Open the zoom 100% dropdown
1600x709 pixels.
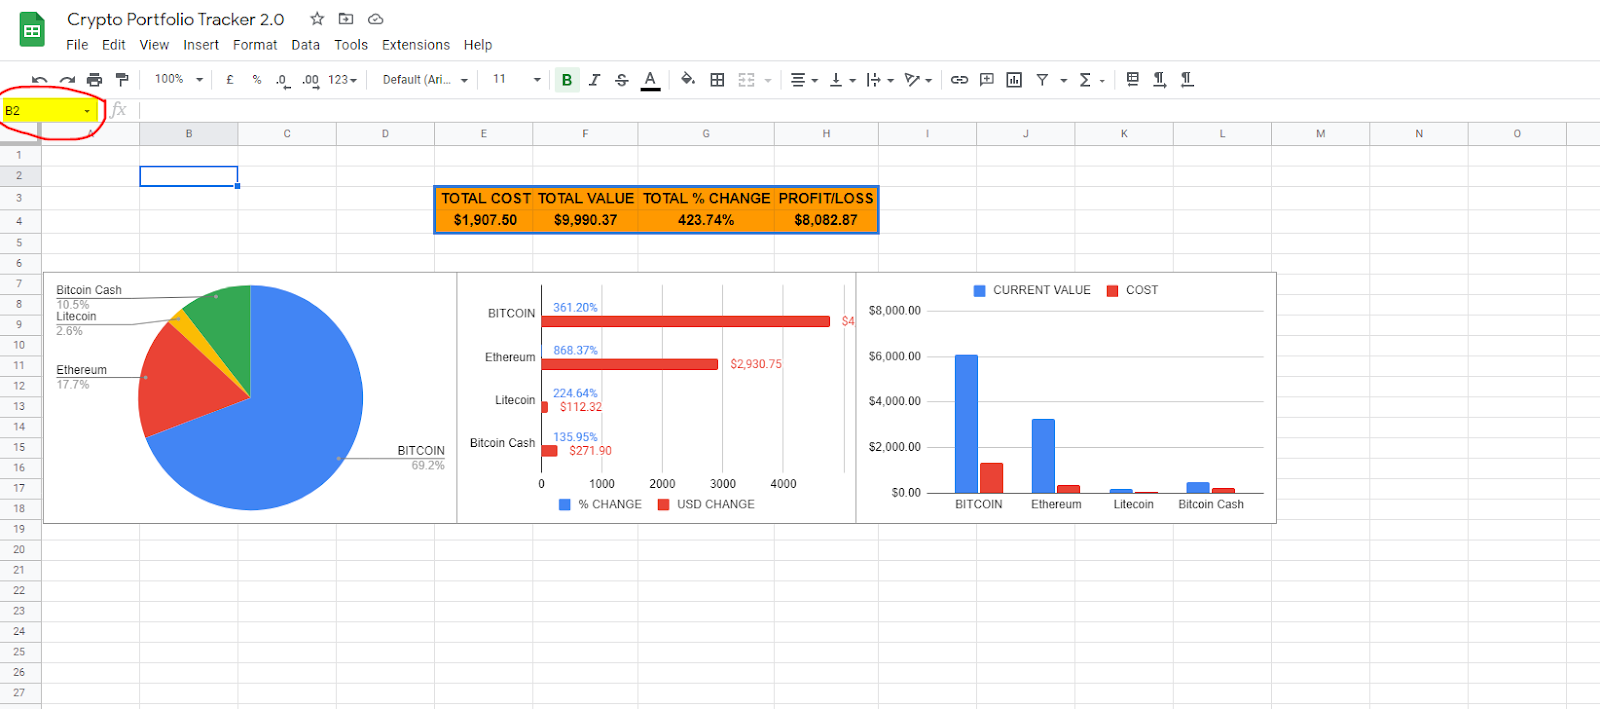179,80
